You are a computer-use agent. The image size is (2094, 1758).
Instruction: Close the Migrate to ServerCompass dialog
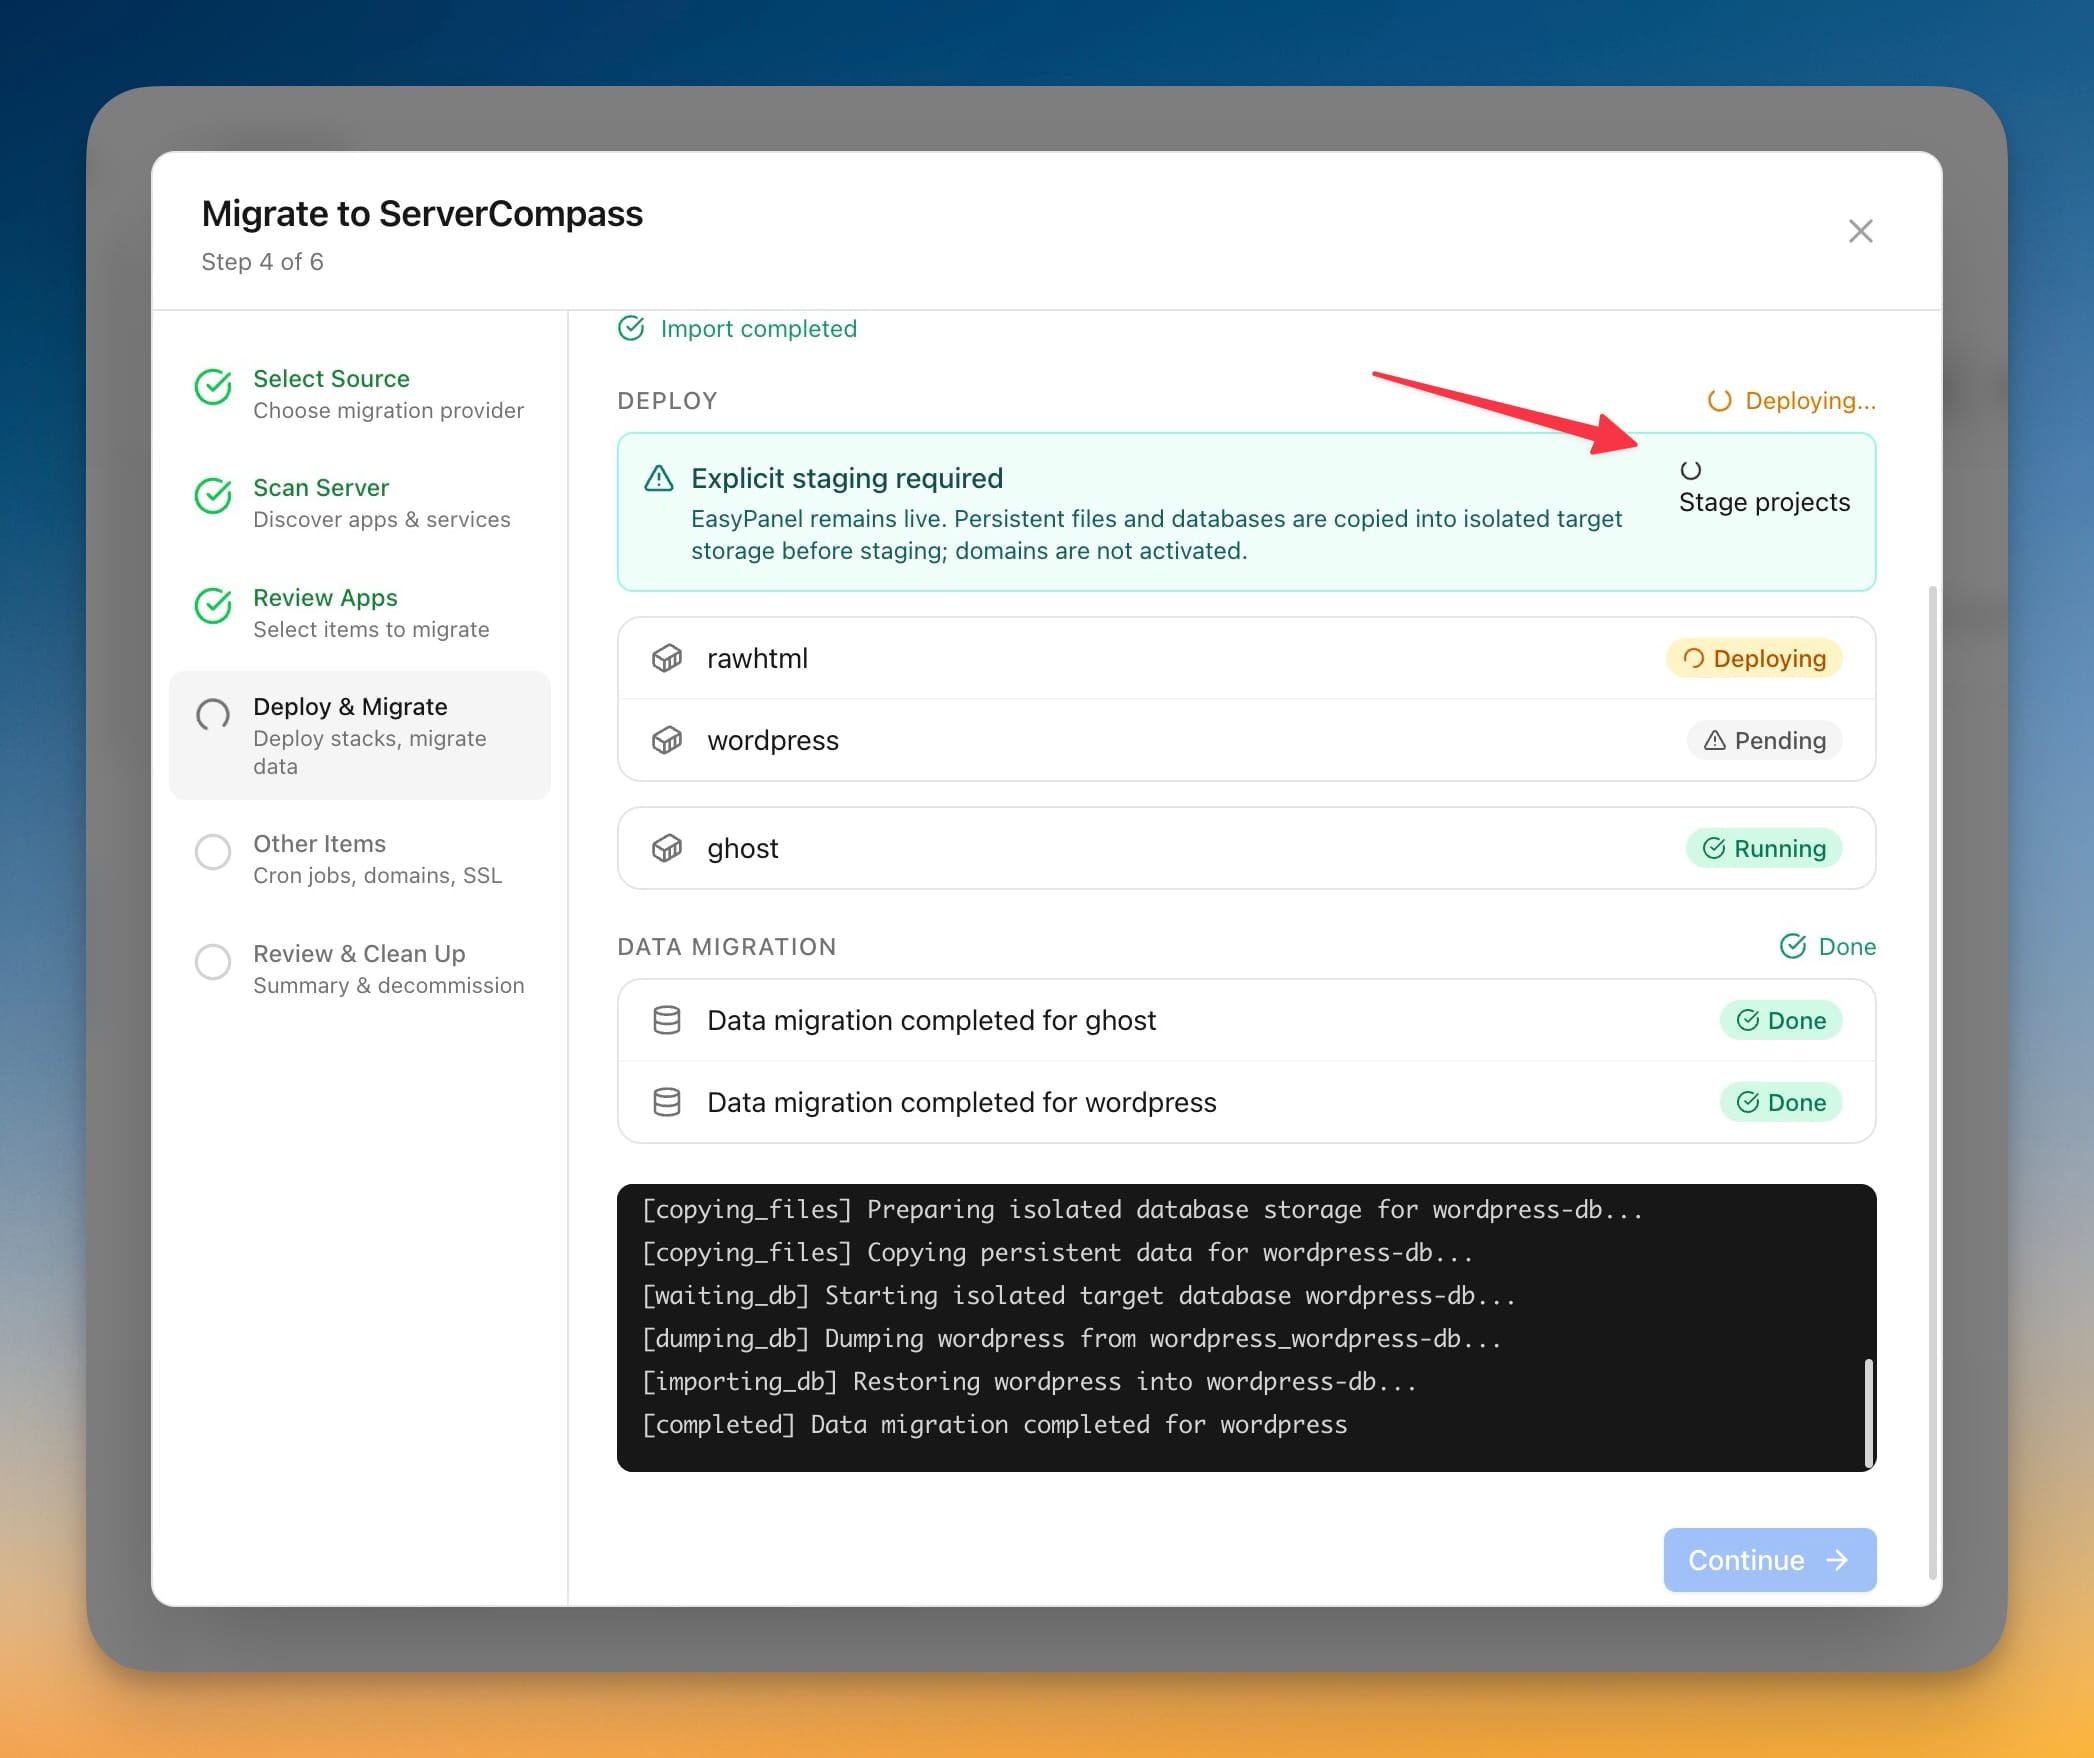point(1860,231)
